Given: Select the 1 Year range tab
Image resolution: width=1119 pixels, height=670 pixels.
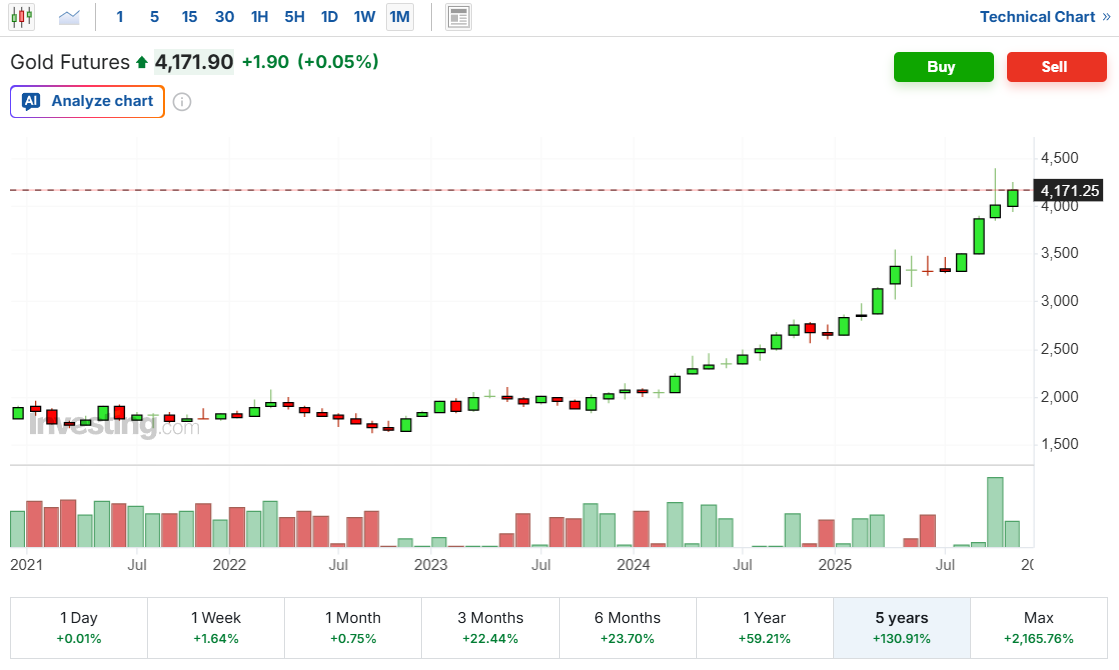Looking at the screenshot, I should [764, 628].
